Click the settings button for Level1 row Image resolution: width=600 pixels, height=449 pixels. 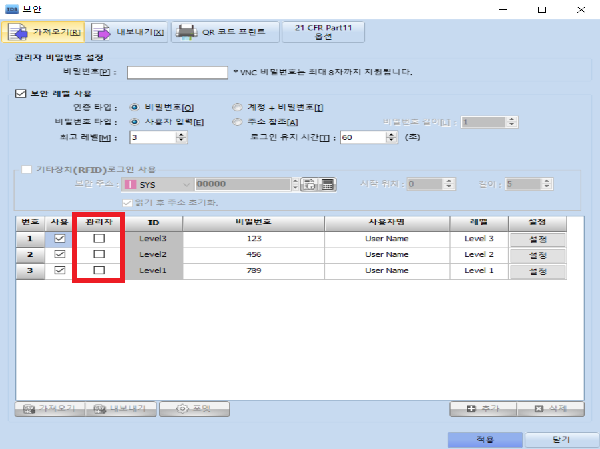(x=537, y=271)
